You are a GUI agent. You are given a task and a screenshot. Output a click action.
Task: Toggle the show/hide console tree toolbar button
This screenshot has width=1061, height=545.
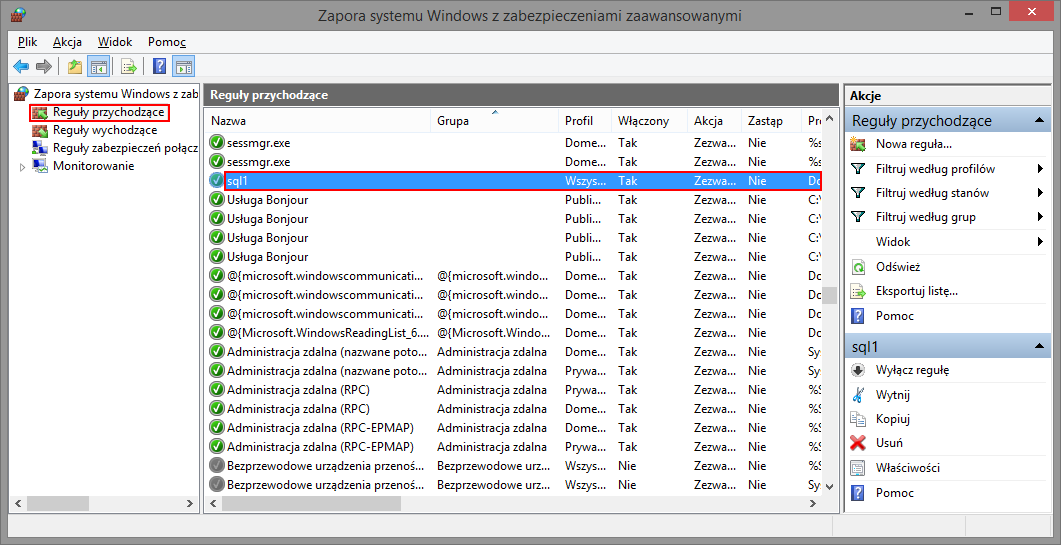click(x=99, y=66)
